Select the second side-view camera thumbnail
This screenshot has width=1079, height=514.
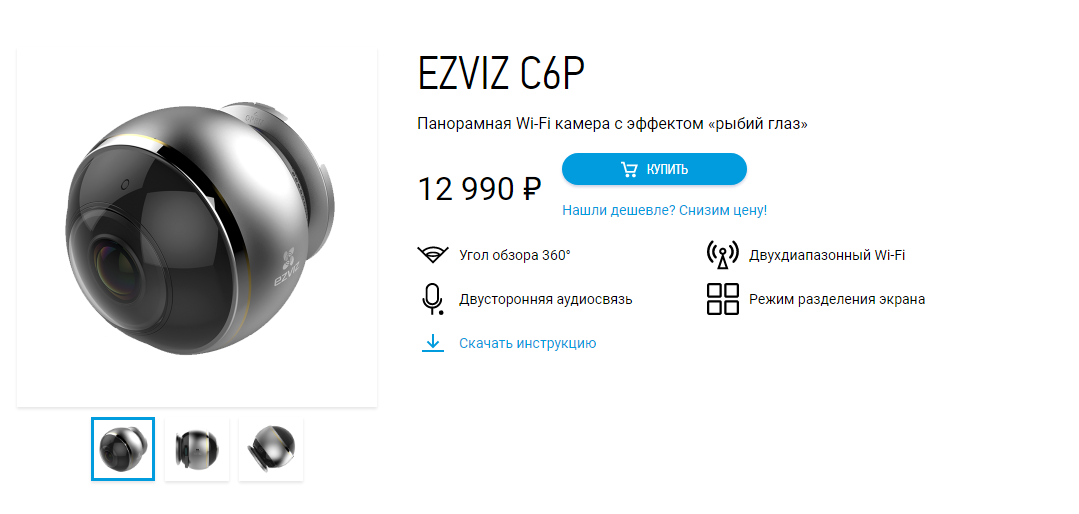pos(197,449)
